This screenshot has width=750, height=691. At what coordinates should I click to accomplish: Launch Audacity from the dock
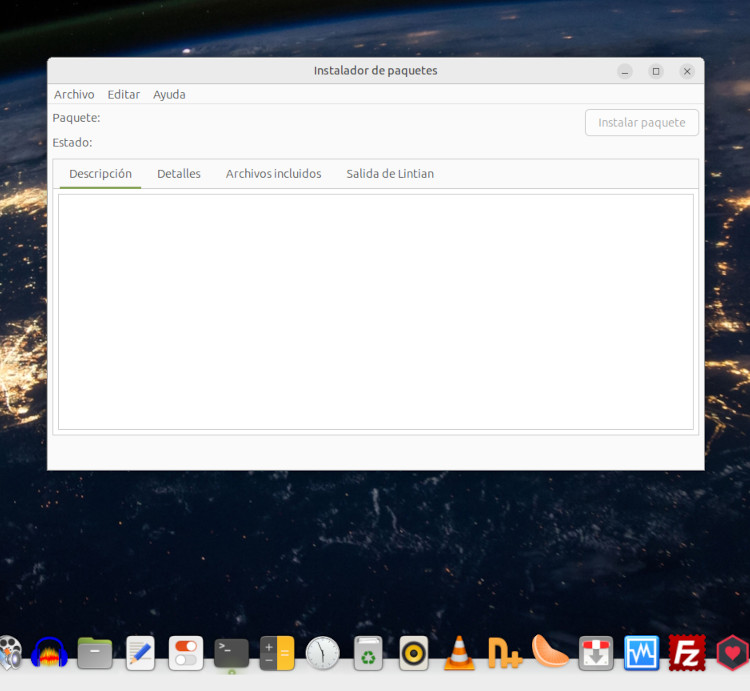coord(49,653)
